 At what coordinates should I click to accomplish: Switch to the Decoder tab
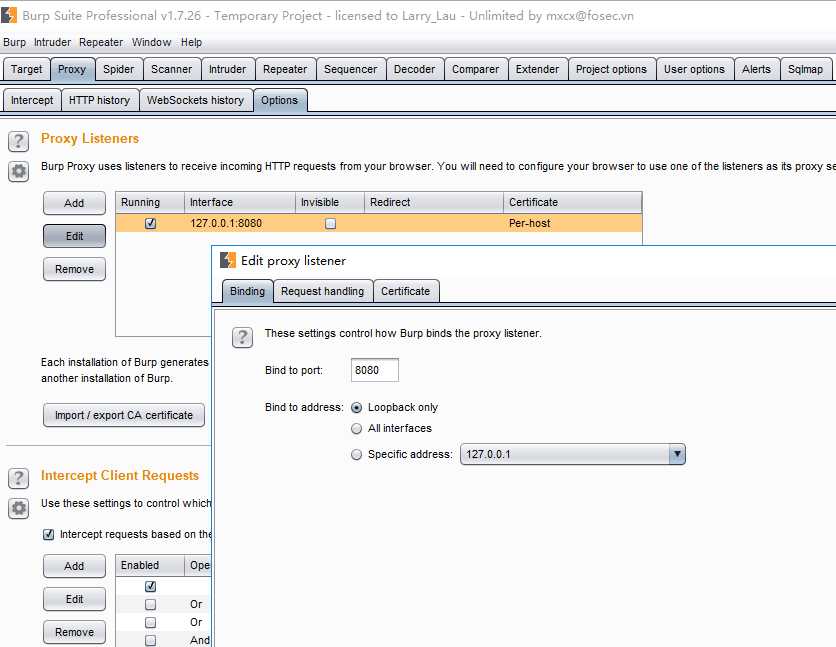tap(414, 69)
